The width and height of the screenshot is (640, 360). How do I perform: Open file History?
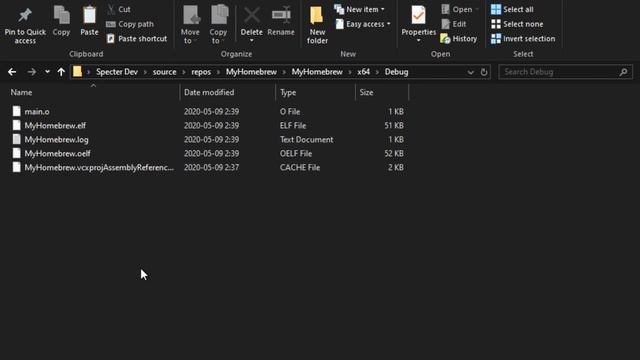[x=459, y=39]
